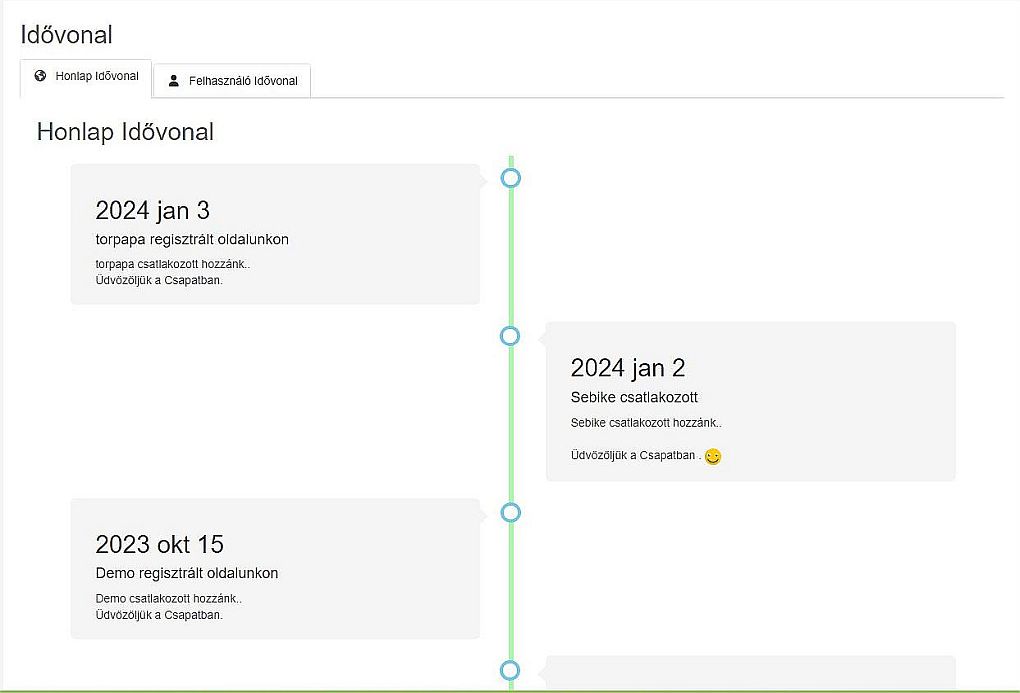
Task: Click the "2024 jan 2" date heading
Action: tap(627, 368)
